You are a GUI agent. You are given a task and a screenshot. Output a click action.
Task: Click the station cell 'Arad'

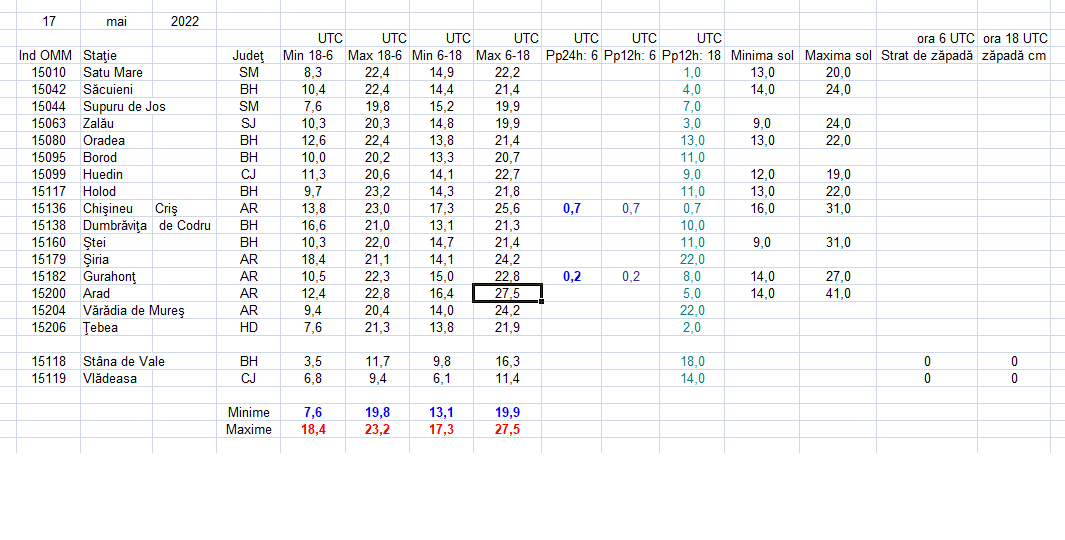(116, 293)
